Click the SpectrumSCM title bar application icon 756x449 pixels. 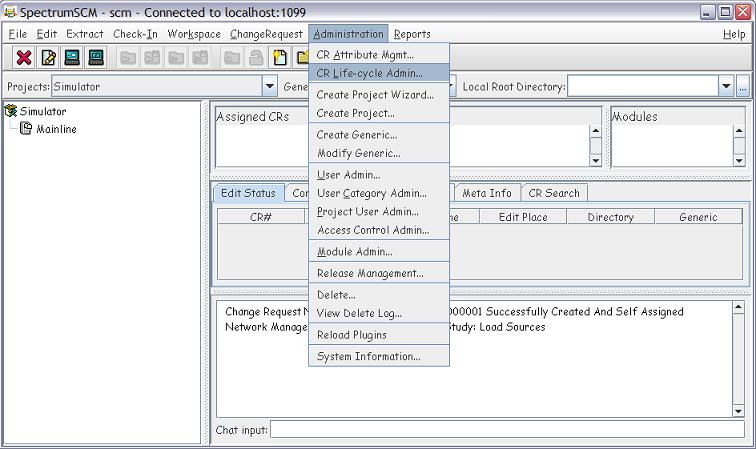pos(10,12)
